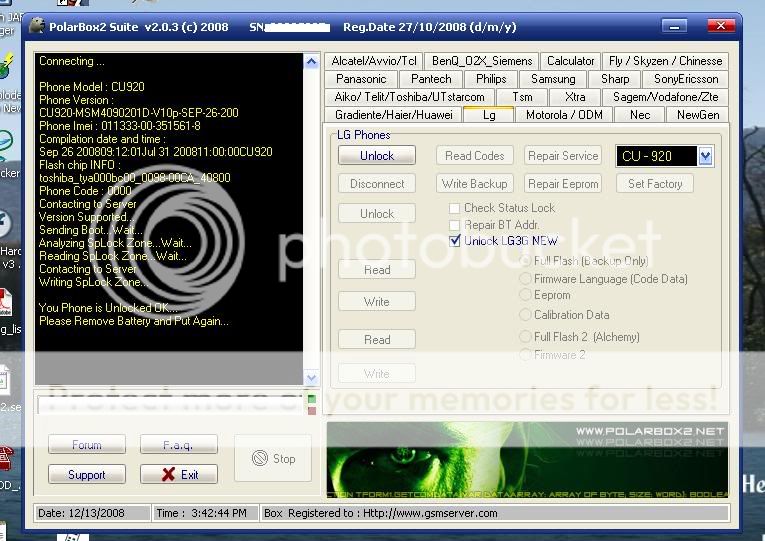765x541 pixels.
Task: Click the Support button
Action: 87,475
